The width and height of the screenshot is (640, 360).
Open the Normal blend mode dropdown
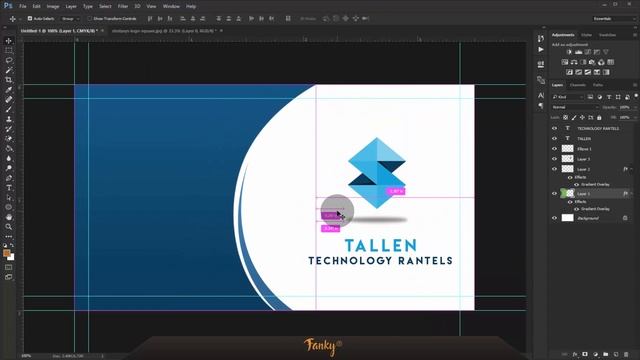click(575, 107)
